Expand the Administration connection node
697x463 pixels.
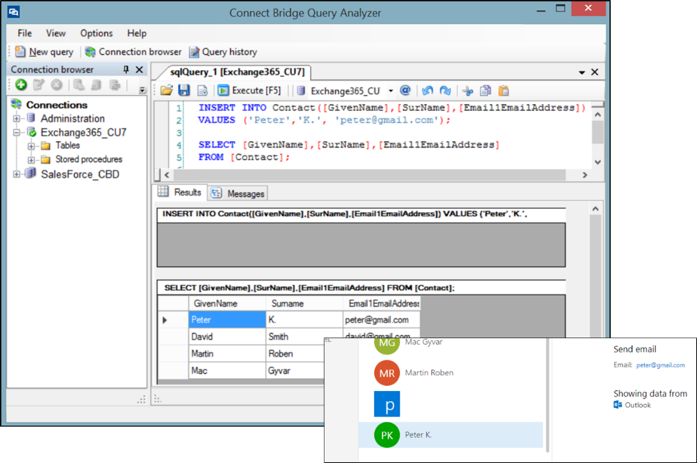click(x=16, y=119)
